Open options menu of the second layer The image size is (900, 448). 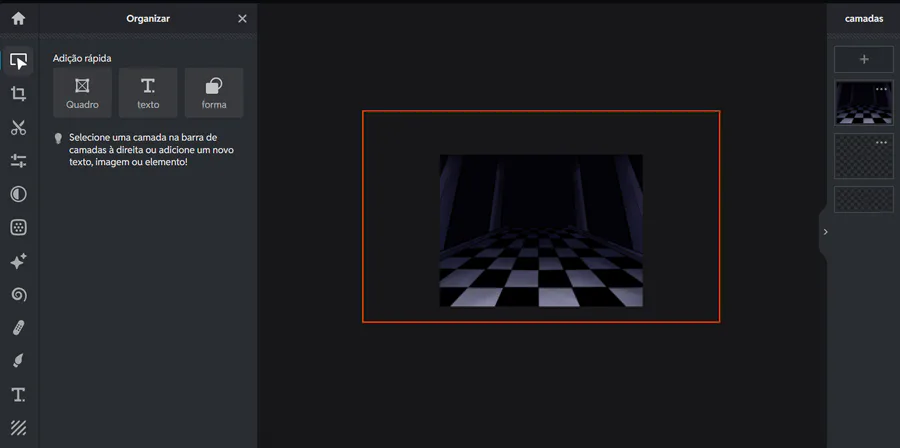point(882,143)
